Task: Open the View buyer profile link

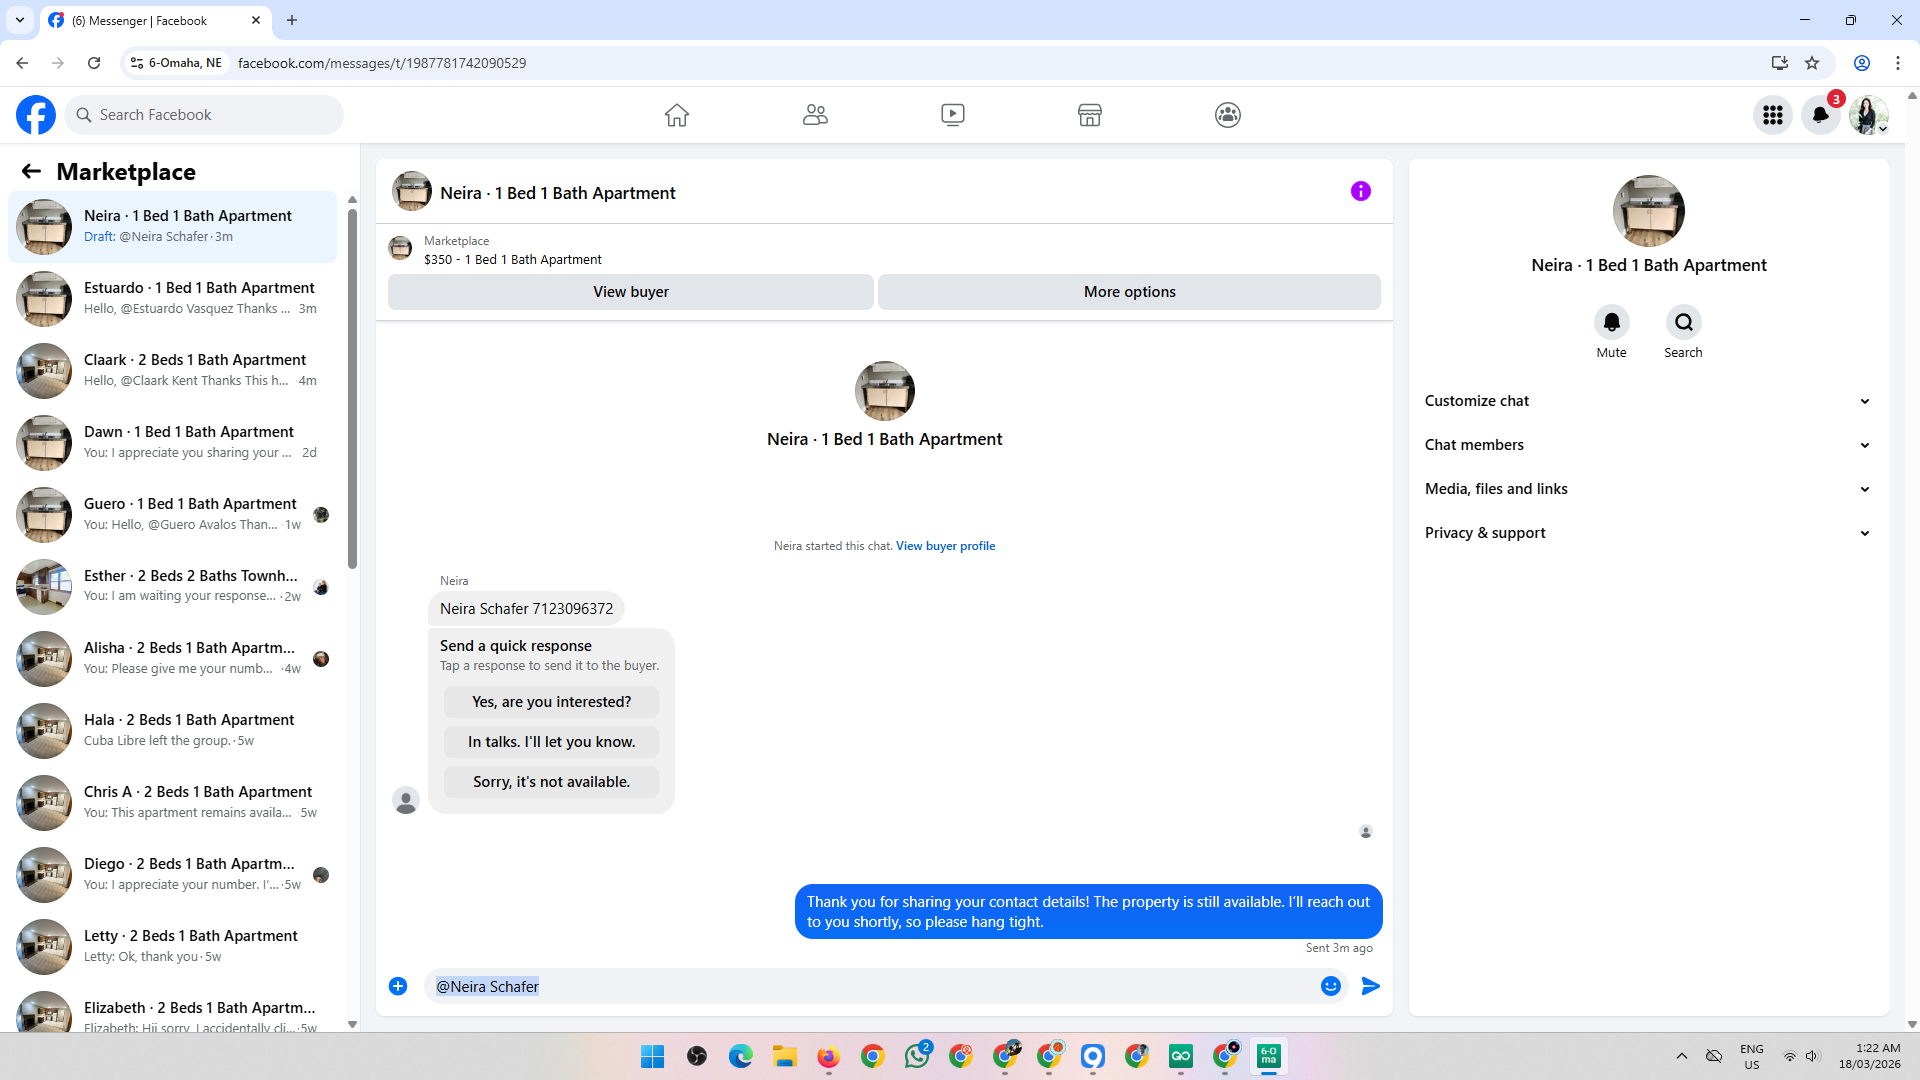Action: [945, 546]
